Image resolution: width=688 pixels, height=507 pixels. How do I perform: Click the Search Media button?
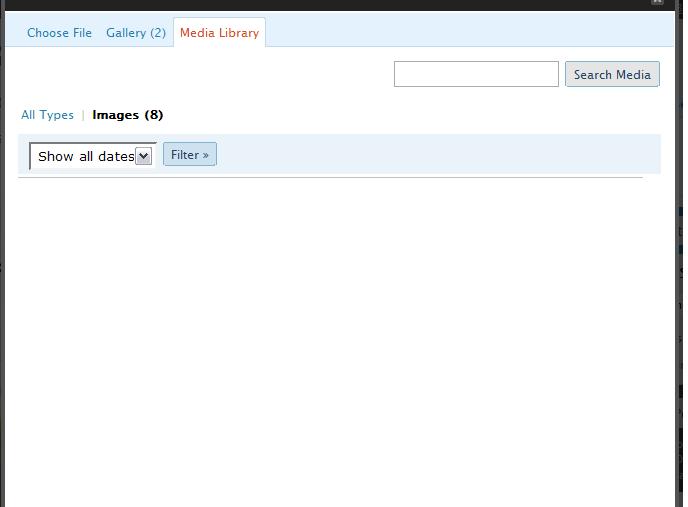(612, 74)
